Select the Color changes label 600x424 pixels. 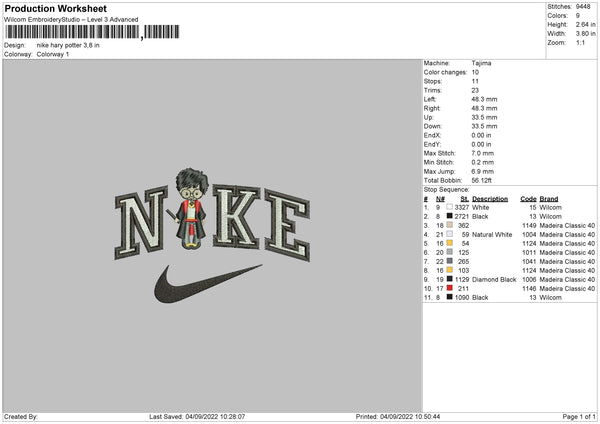(445, 72)
